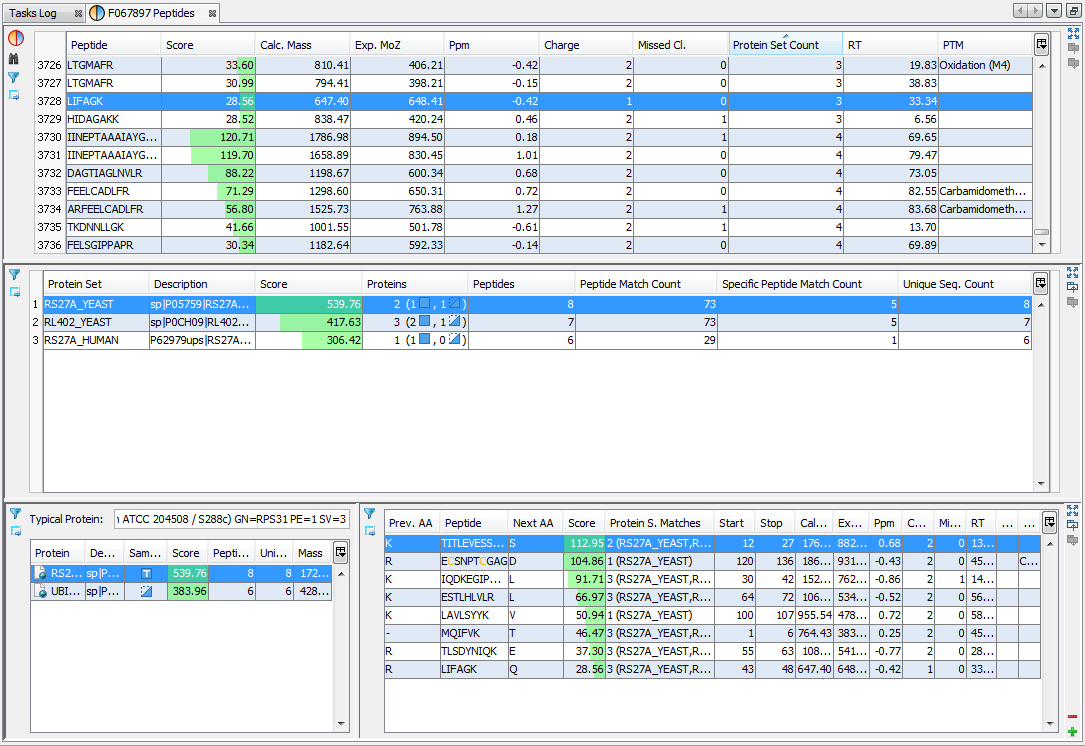Switch to the Tasks Log tab

[34, 13]
